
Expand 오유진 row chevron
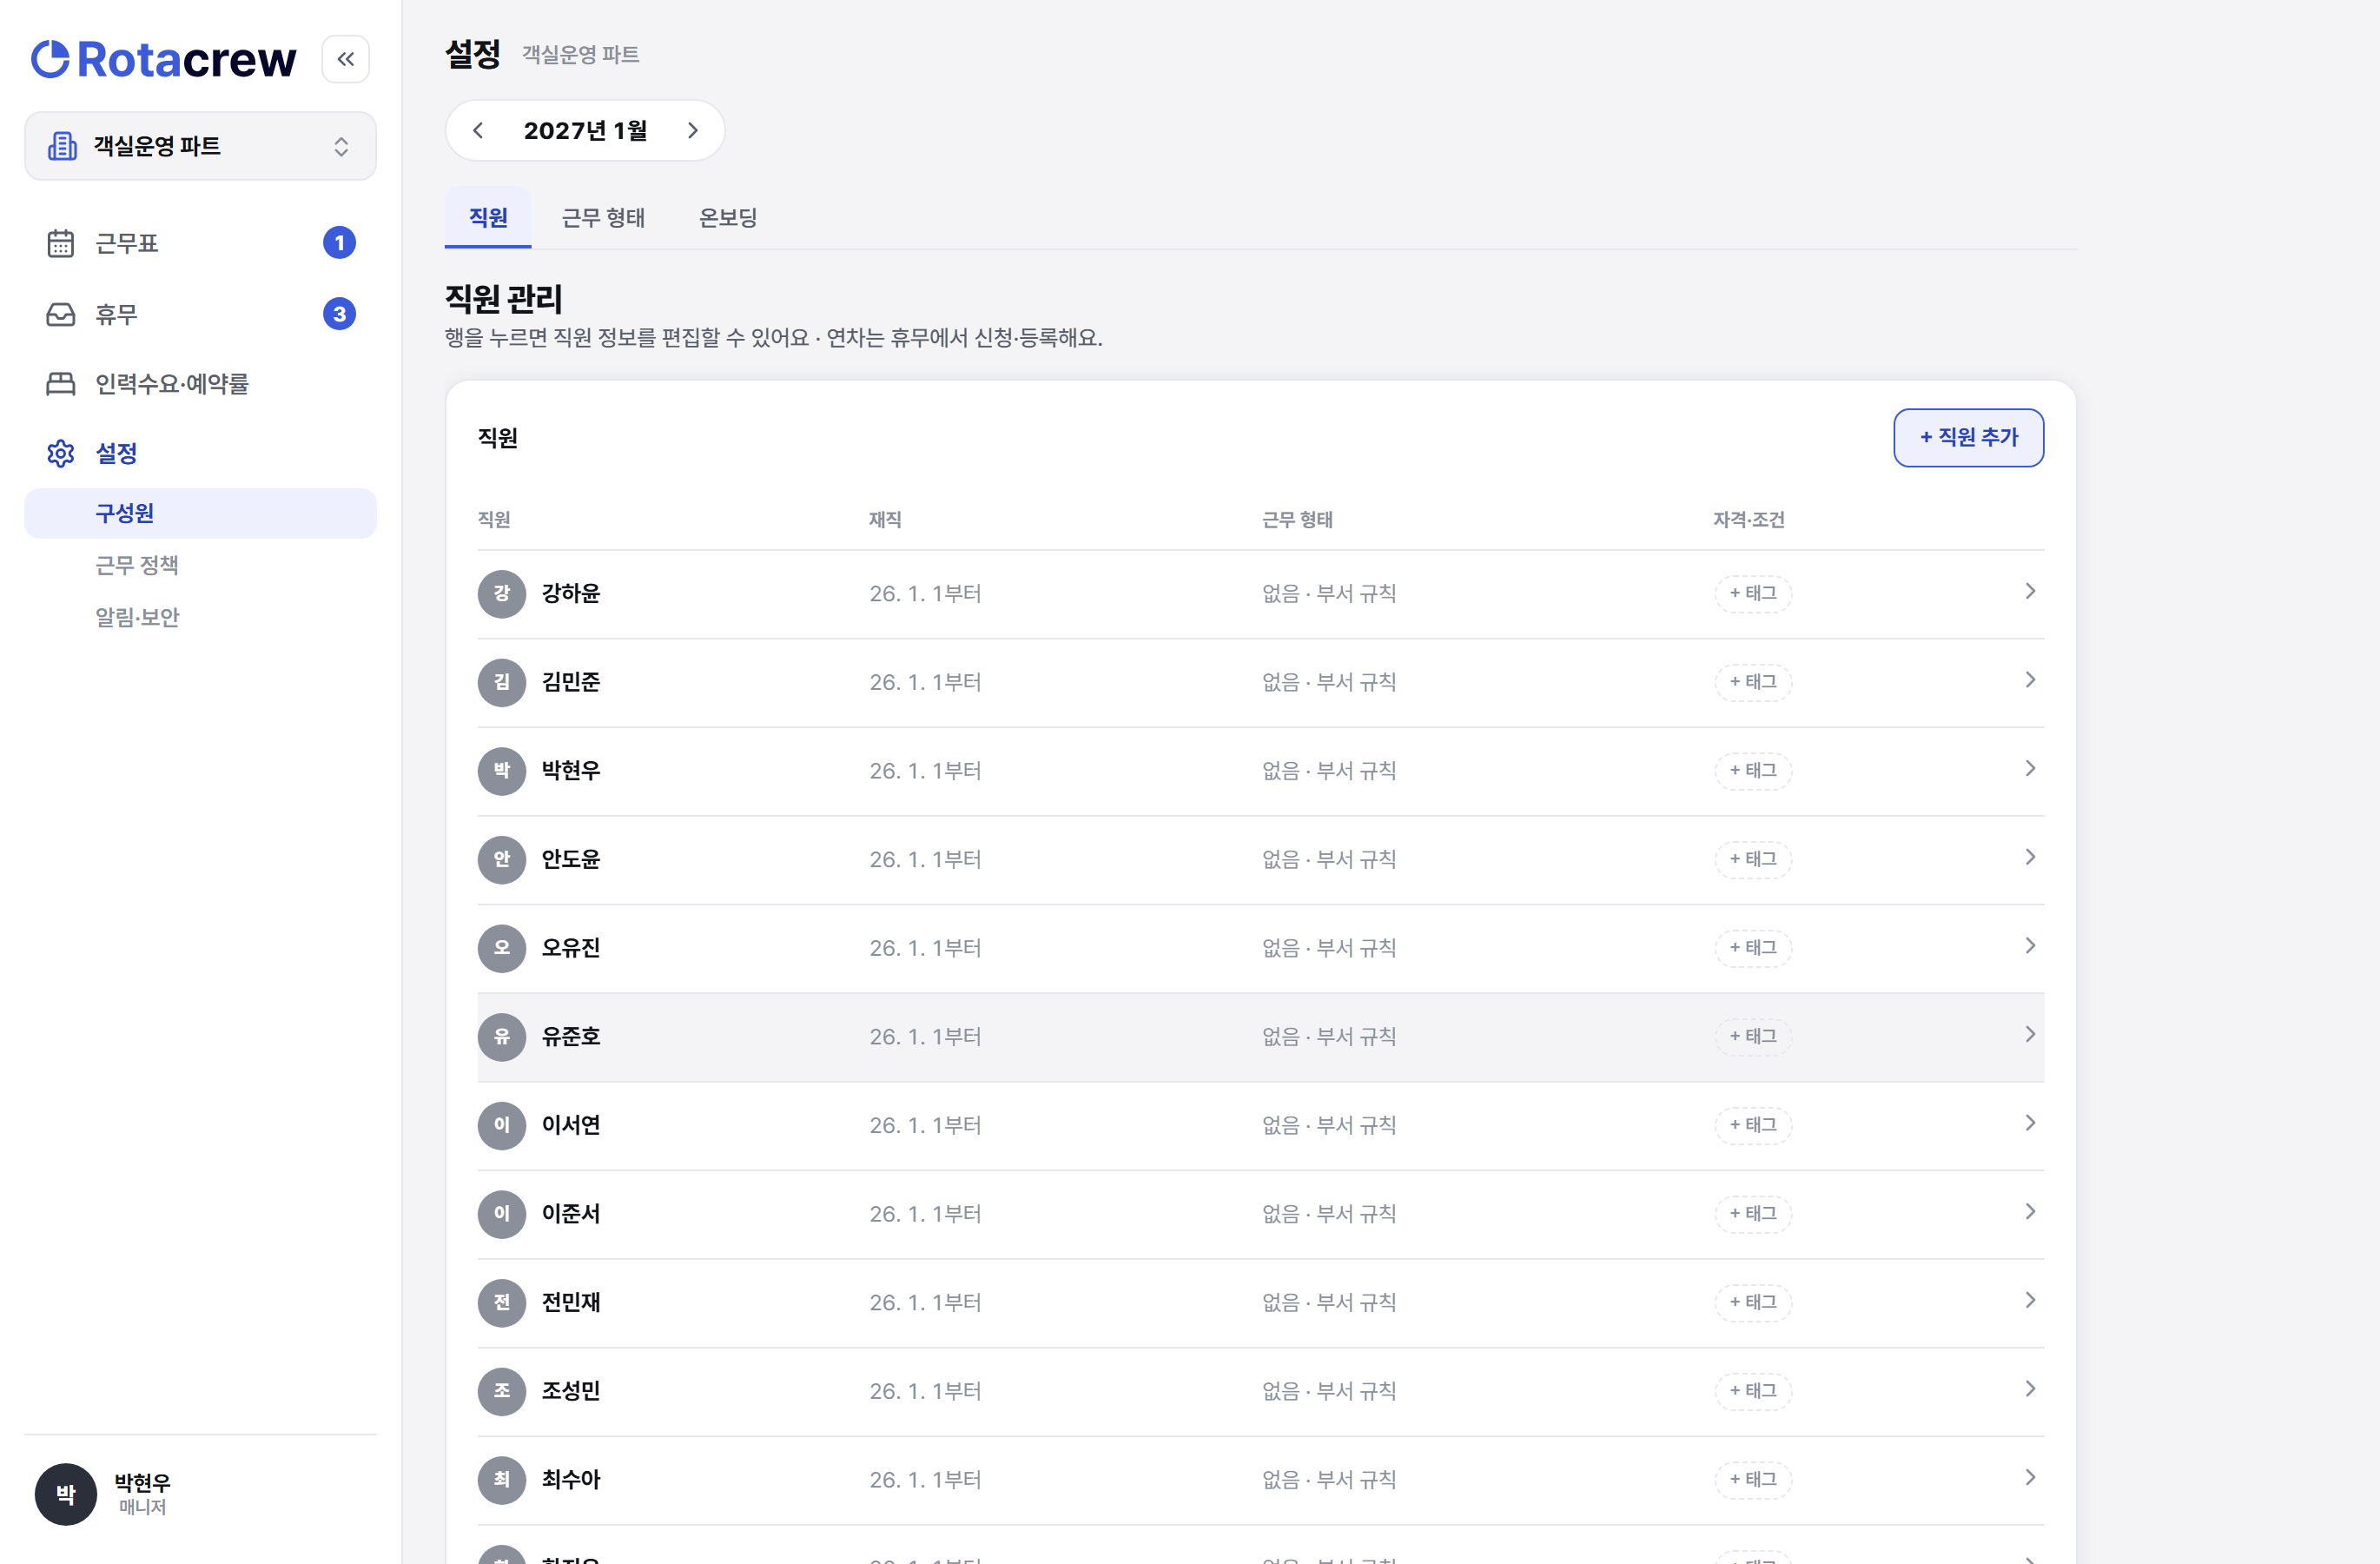point(2029,946)
